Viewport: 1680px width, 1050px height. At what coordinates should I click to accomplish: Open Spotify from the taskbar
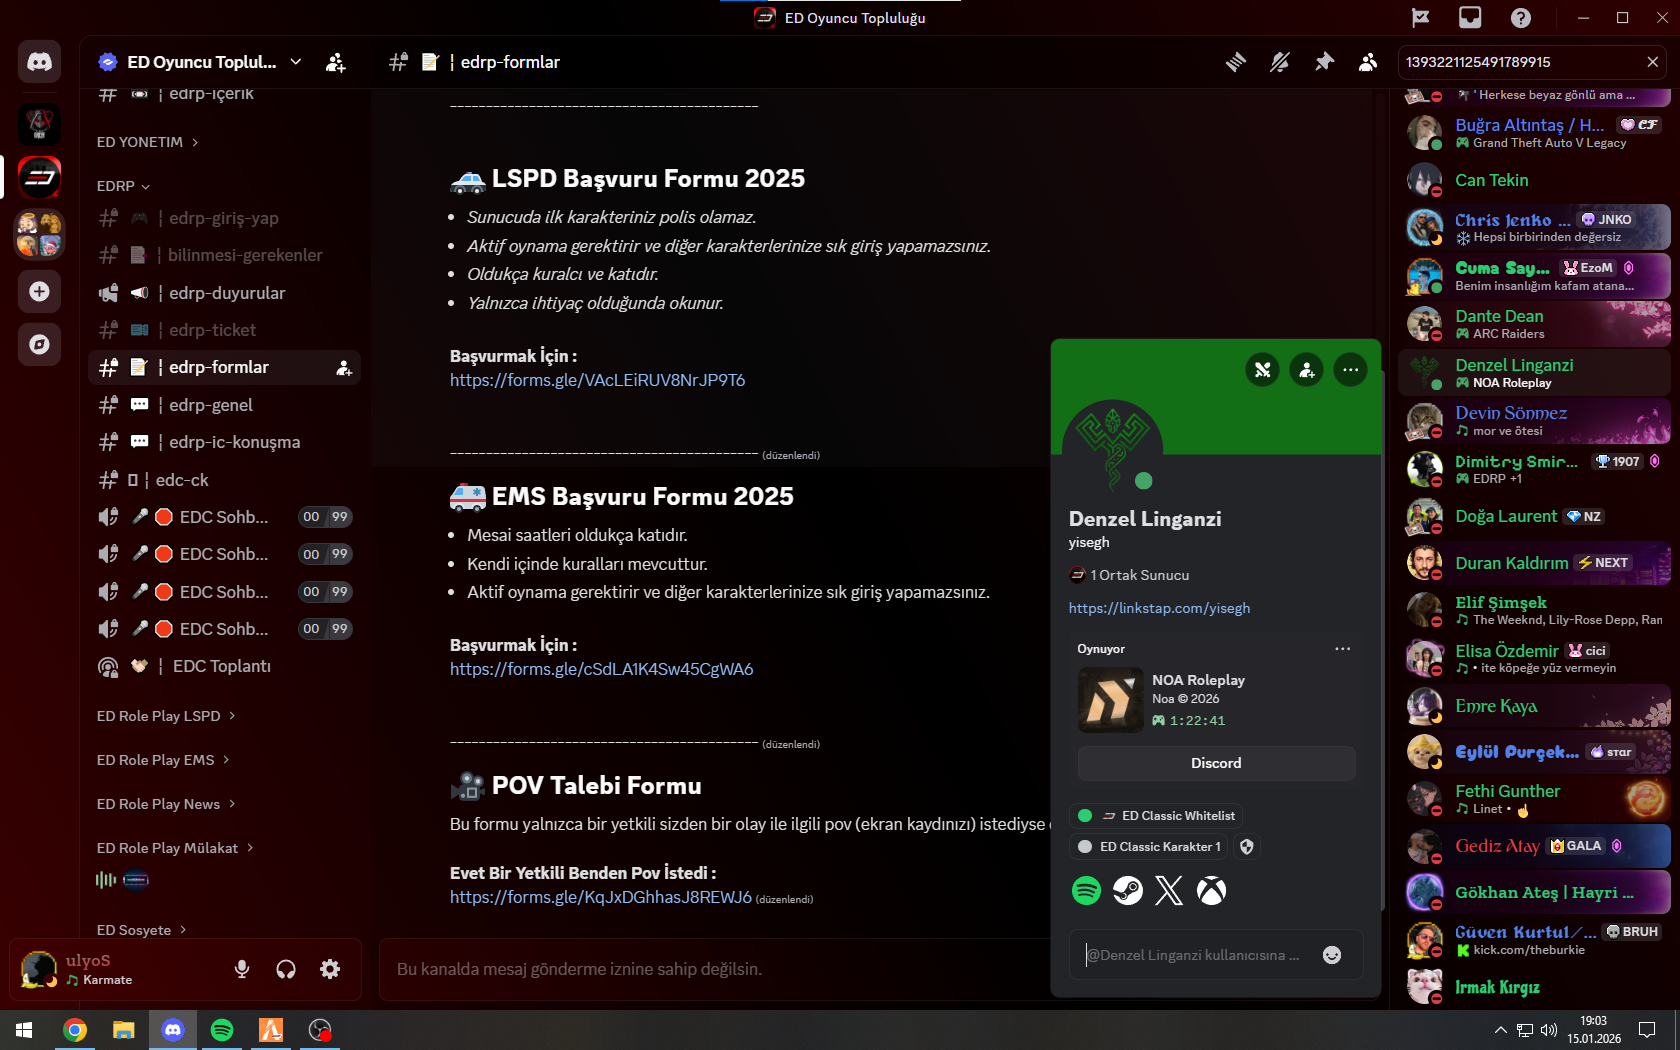pyautogui.click(x=222, y=1030)
